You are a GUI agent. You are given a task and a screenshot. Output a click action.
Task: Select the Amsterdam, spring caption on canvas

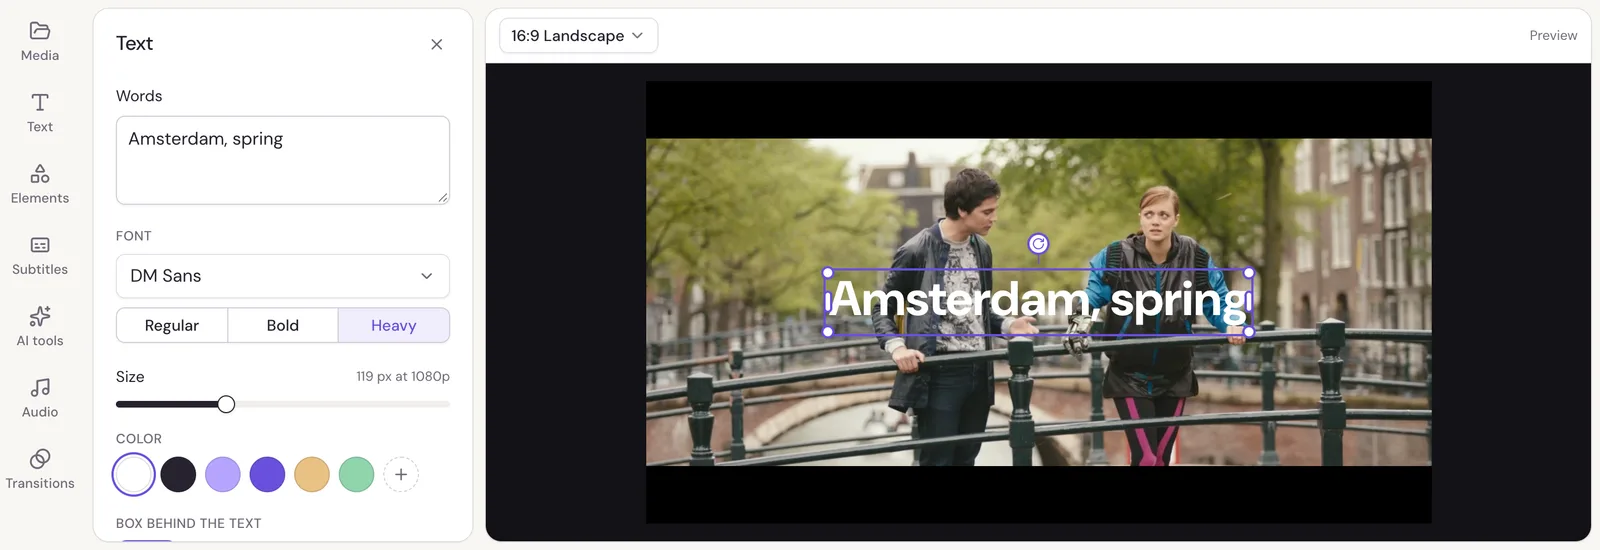click(1038, 301)
